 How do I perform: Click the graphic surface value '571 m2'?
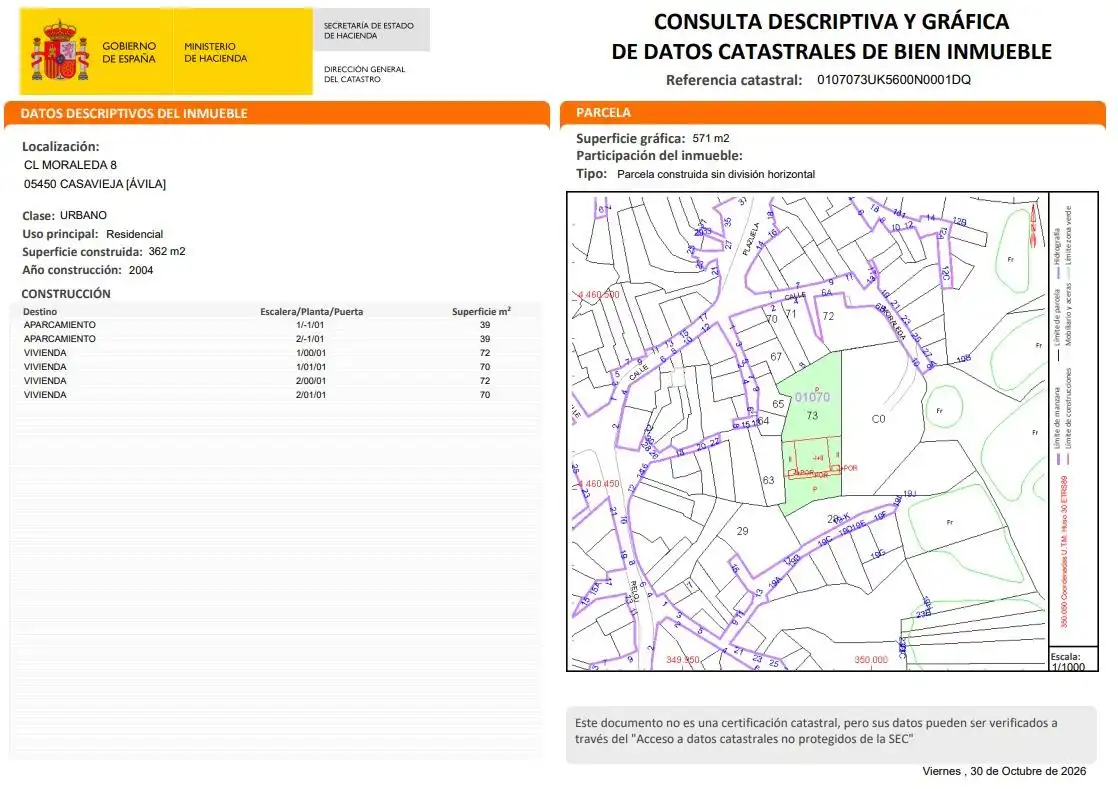(711, 138)
